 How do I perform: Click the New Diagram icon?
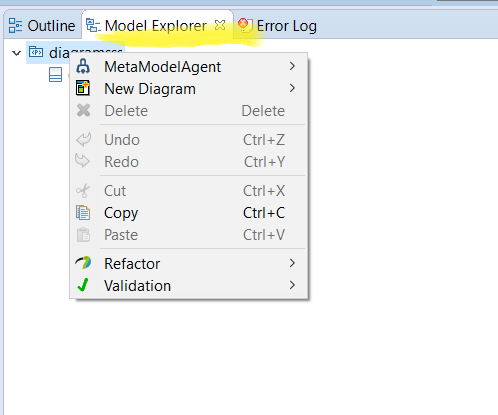click(83, 88)
